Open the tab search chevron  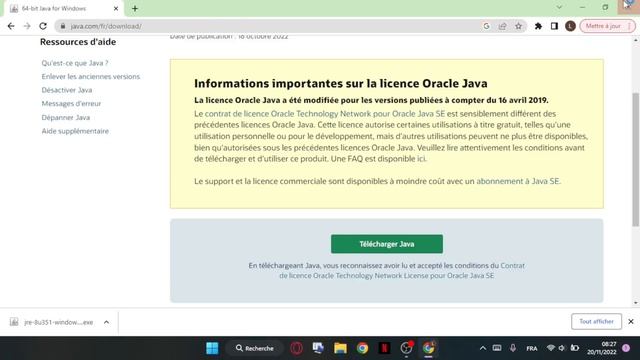[x=559, y=7]
